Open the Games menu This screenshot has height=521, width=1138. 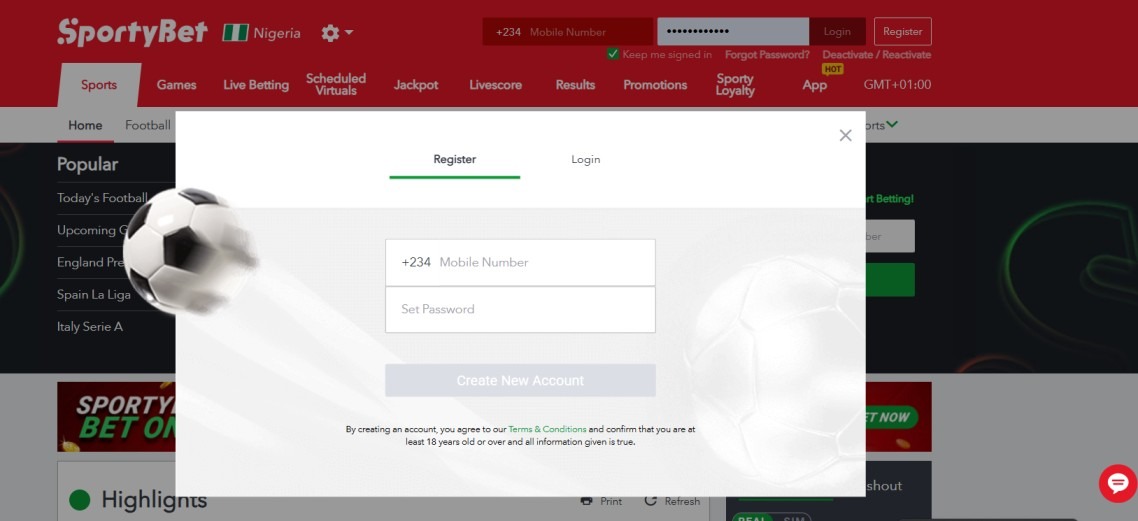pos(176,85)
